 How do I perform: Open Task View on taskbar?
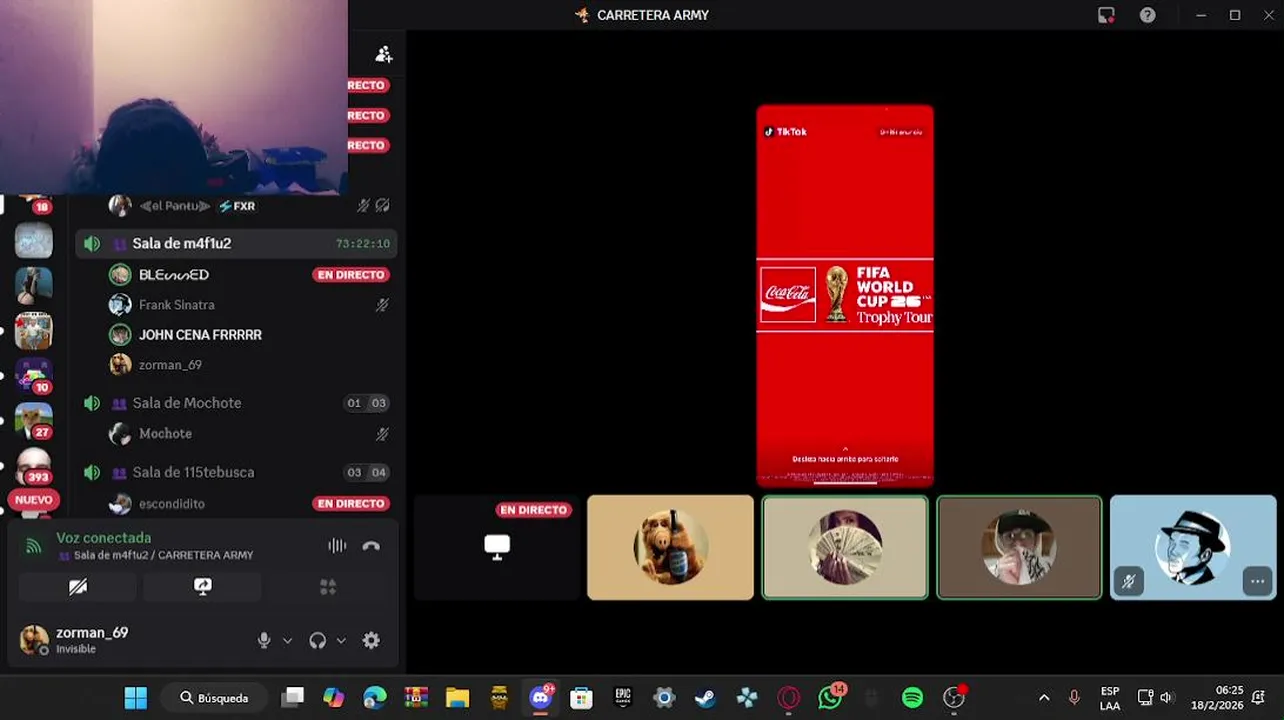tap(292, 698)
